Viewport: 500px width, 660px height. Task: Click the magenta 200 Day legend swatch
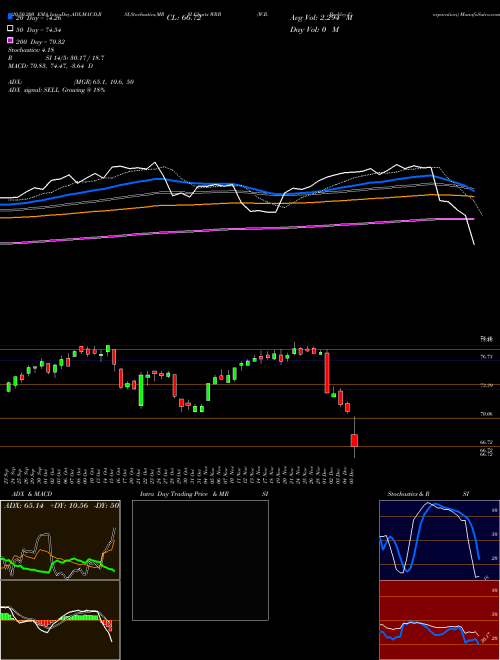click(x=10, y=40)
